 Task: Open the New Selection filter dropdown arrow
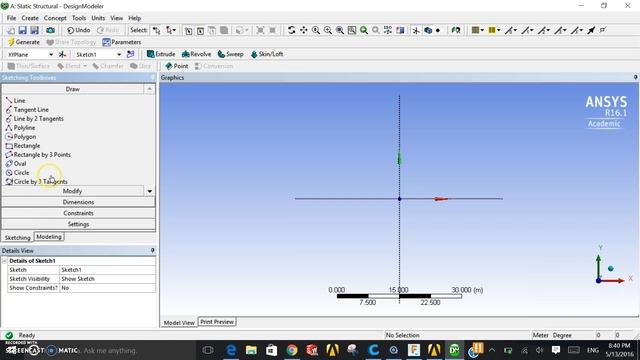(x=174, y=30)
